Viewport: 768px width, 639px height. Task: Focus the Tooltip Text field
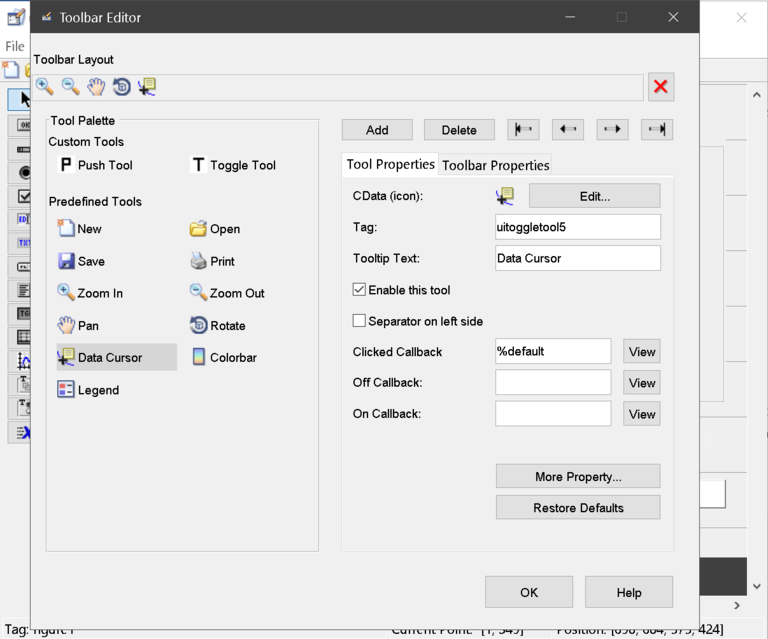(x=578, y=258)
